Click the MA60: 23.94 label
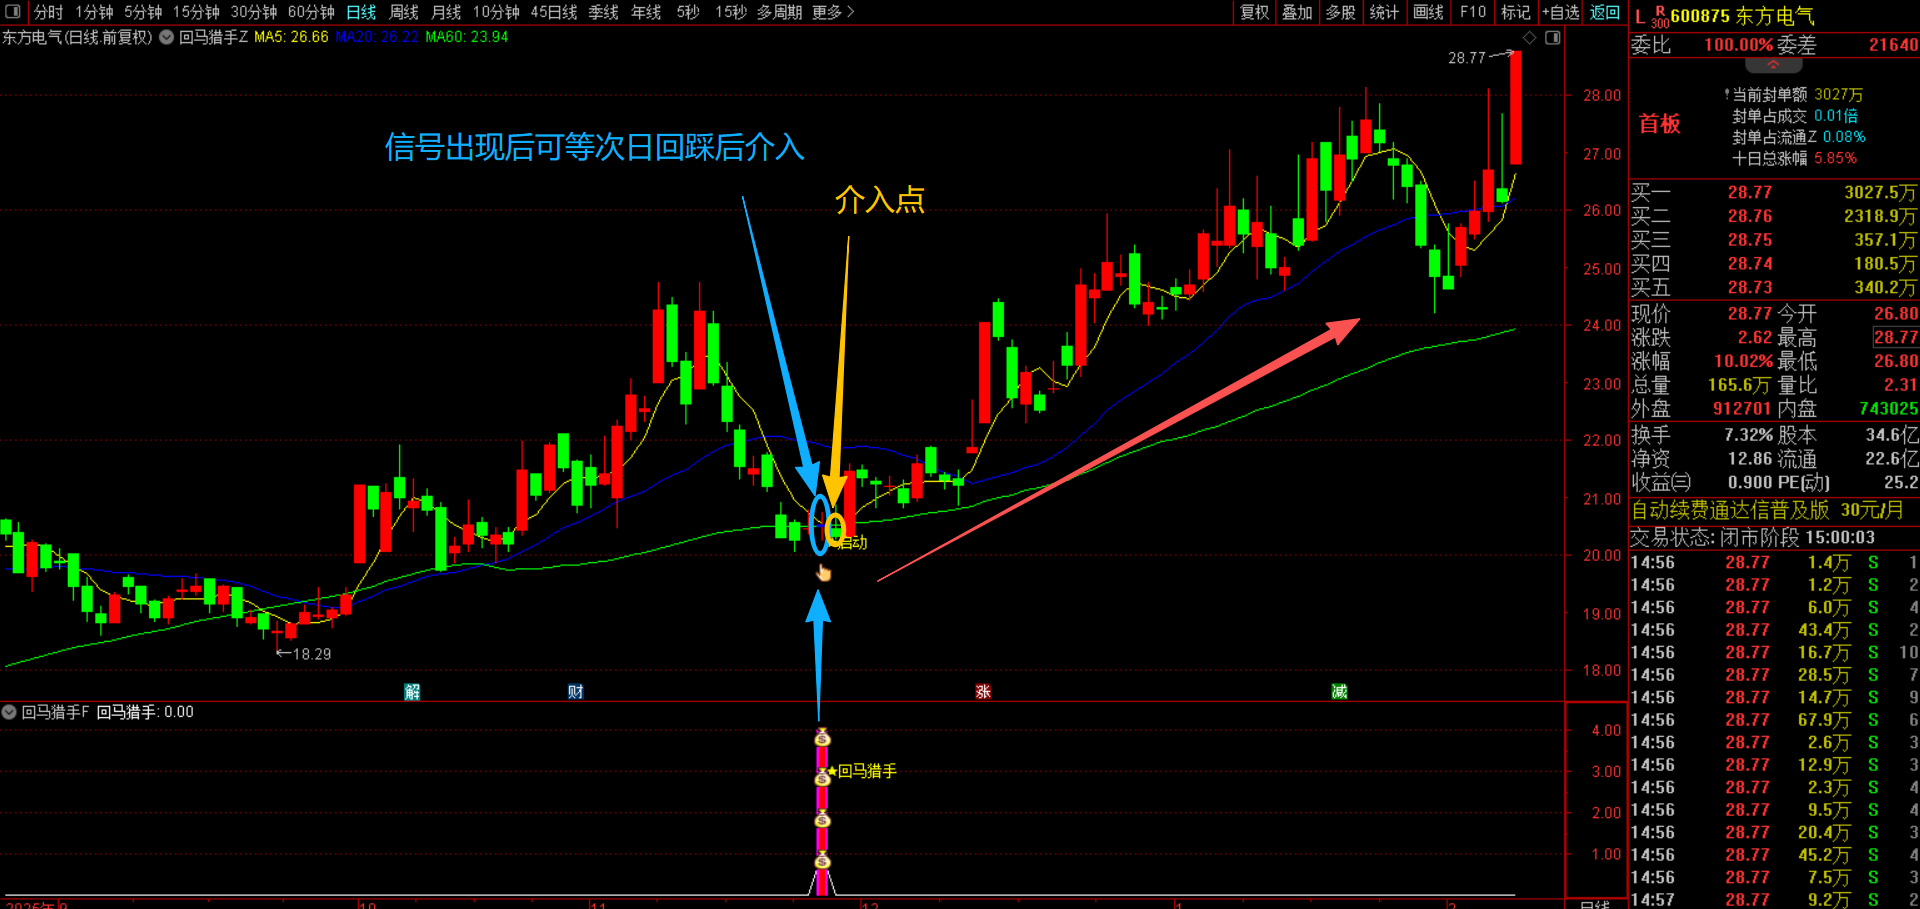1920x909 pixels. click(x=467, y=37)
